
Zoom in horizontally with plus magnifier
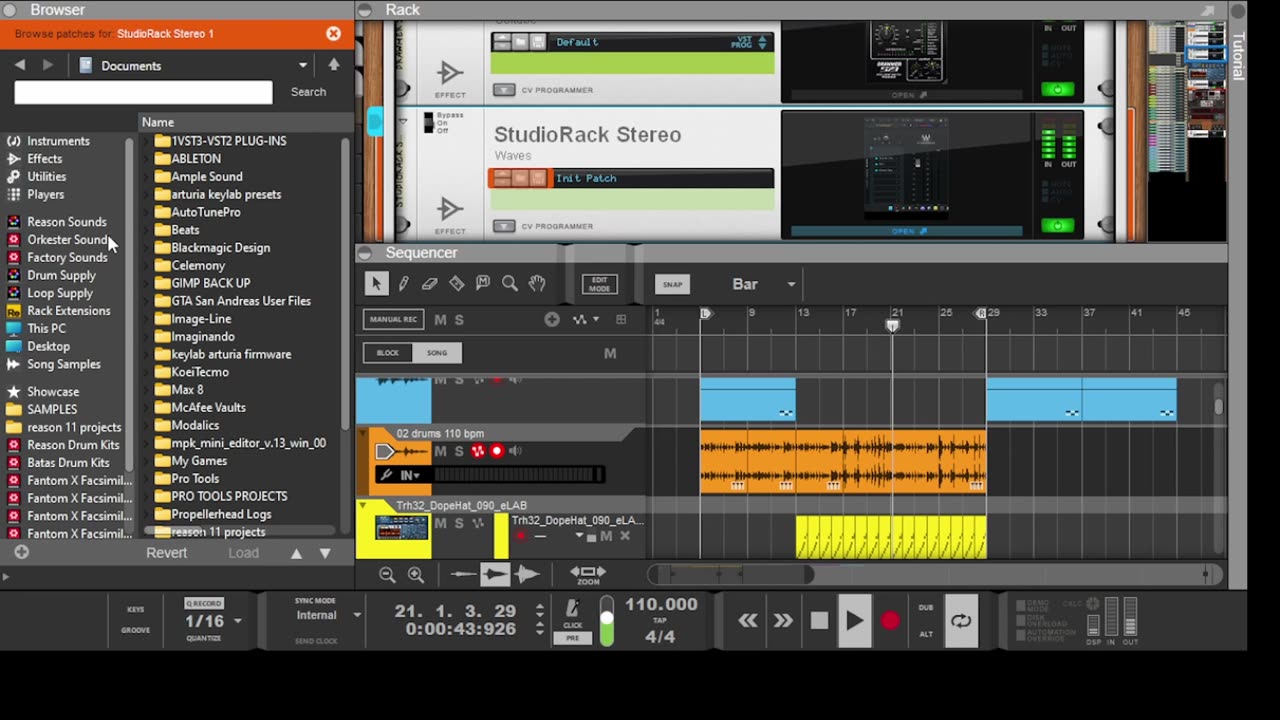[x=416, y=574]
